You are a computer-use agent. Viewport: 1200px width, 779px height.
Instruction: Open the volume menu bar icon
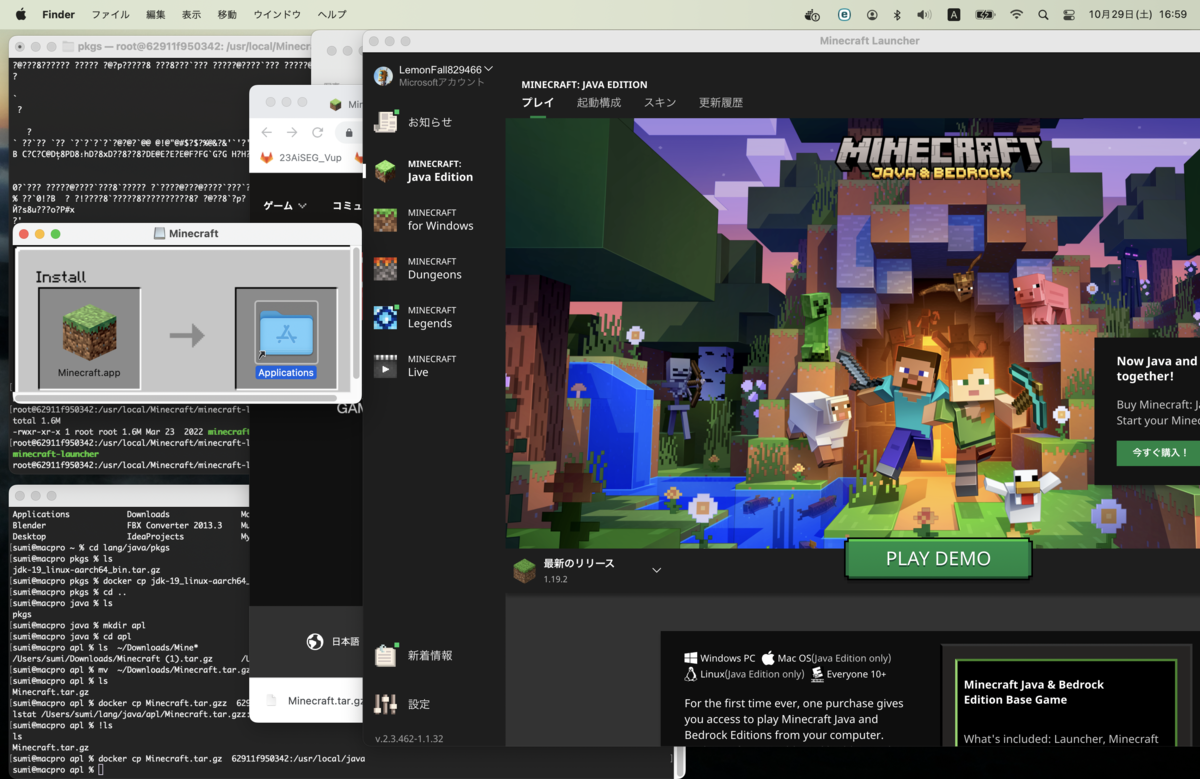(924, 15)
